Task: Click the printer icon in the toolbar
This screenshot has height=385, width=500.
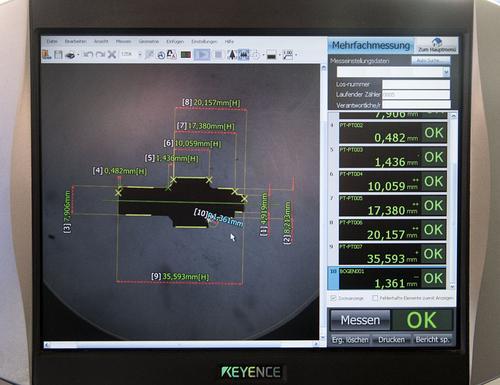Action: (x=70, y=55)
